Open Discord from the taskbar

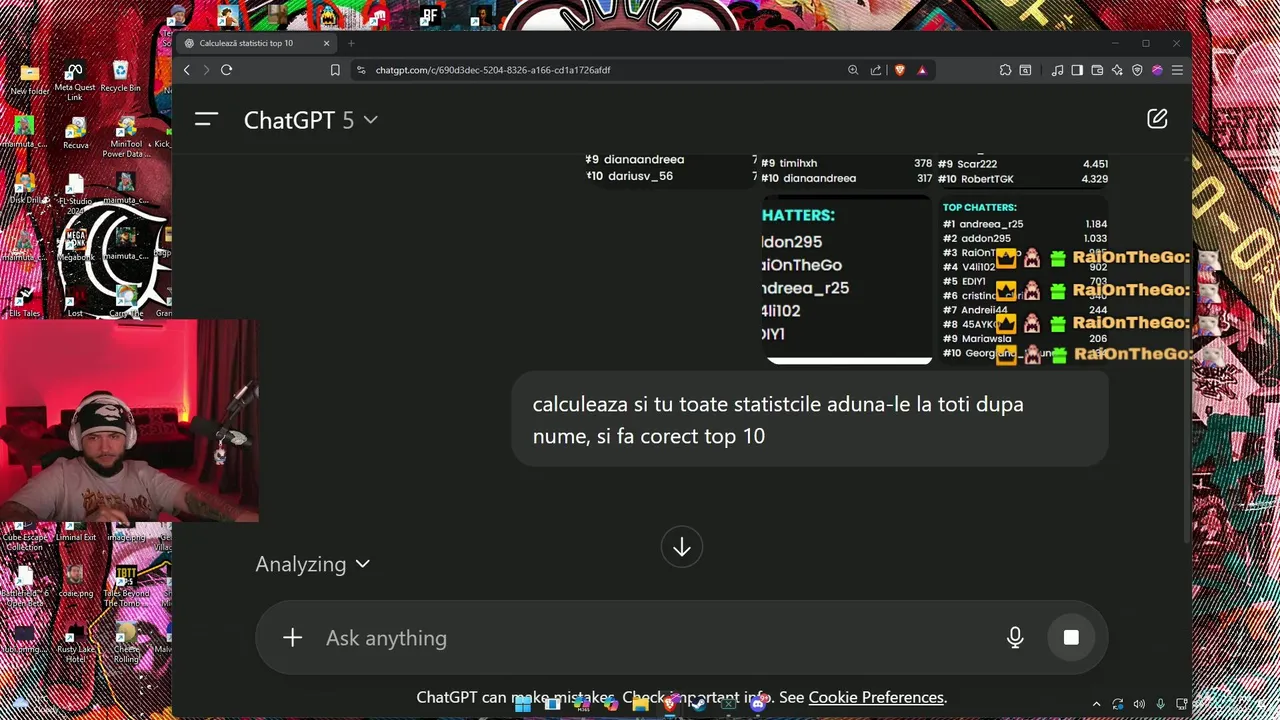(x=757, y=705)
